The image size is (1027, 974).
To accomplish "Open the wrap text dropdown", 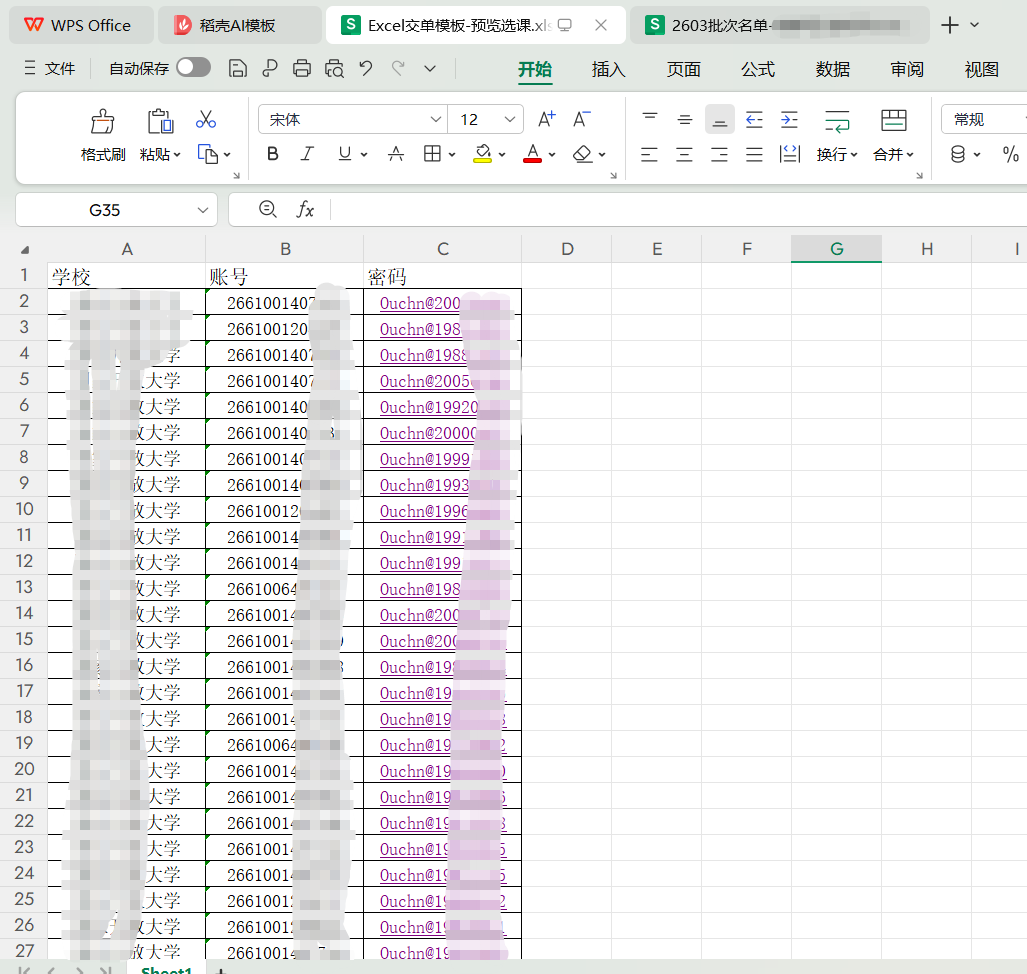I will click(854, 155).
